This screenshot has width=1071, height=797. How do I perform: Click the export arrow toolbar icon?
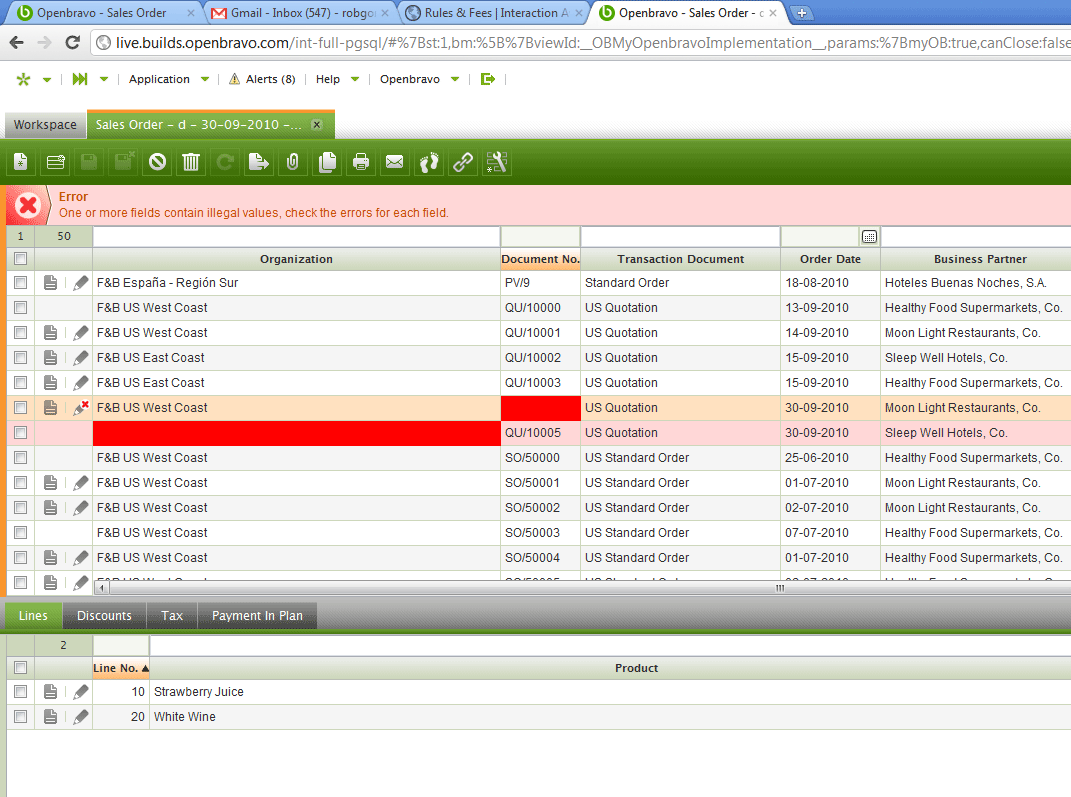259,162
